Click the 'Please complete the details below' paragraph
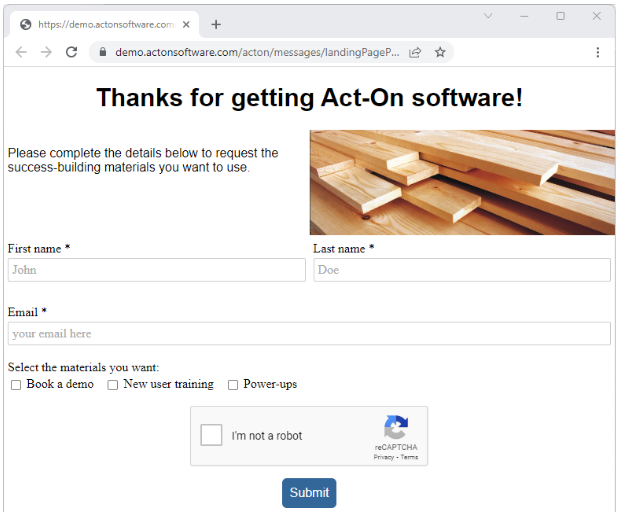 [143, 160]
